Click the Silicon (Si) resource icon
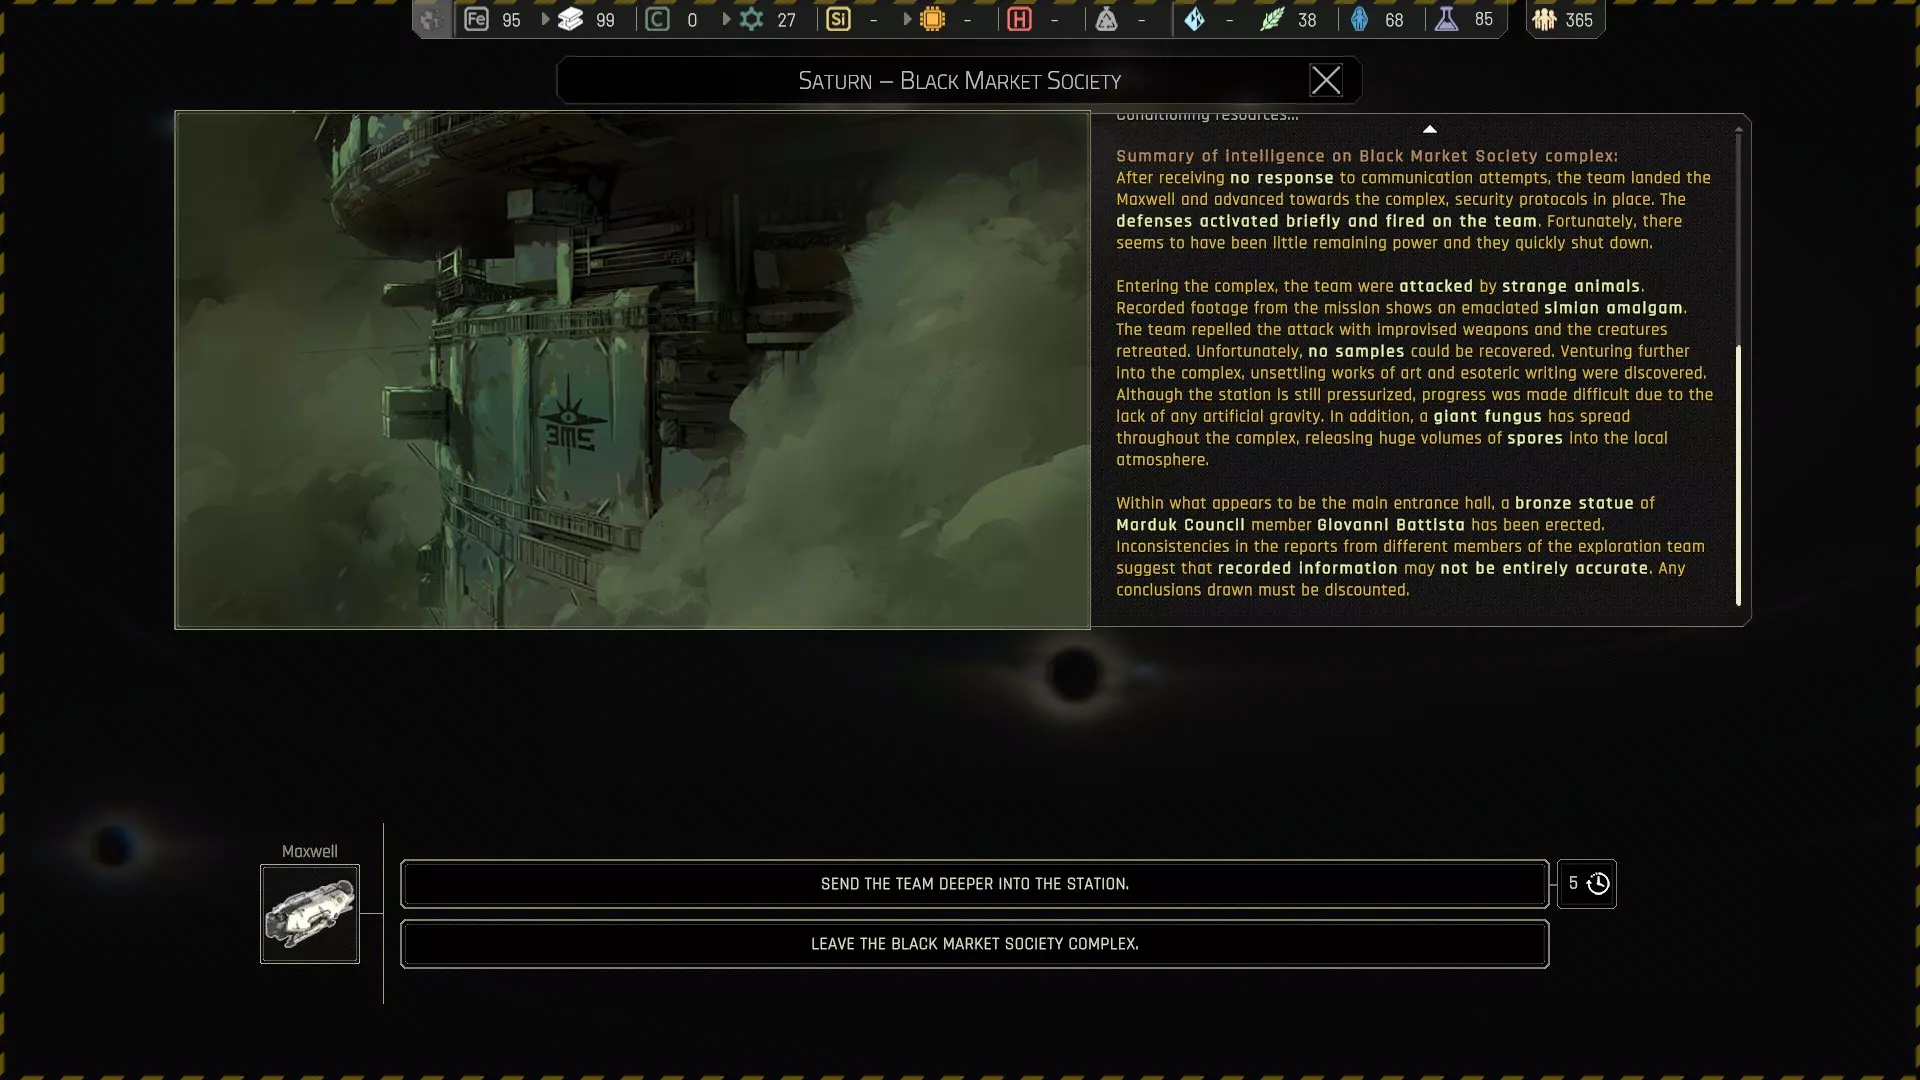Viewport: 1920px width, 1080px height. pos(838,19)
